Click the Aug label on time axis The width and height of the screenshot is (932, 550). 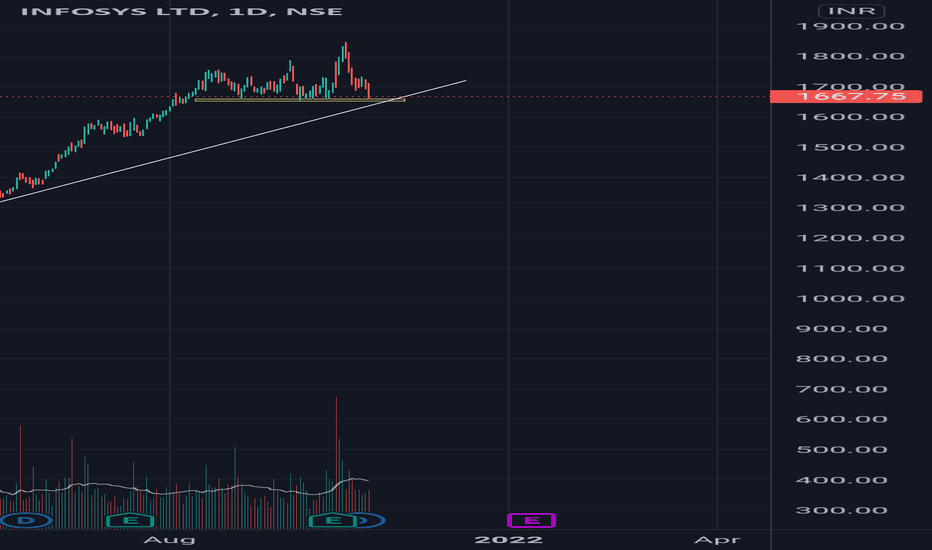169,540
